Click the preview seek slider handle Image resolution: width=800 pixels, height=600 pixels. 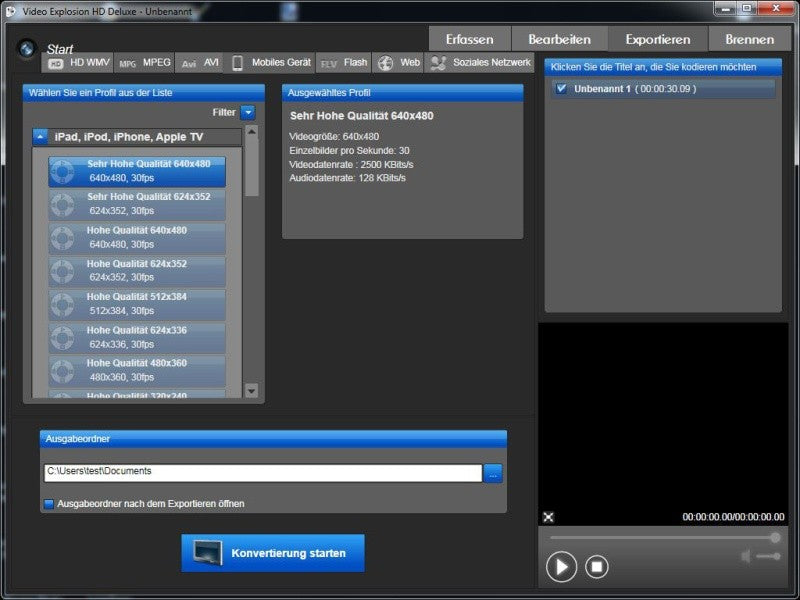point(775,537)
